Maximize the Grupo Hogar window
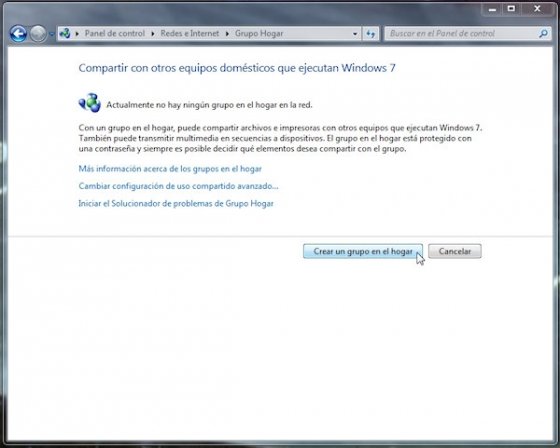Viewport: 560px width, 448px height. [511, 9]
